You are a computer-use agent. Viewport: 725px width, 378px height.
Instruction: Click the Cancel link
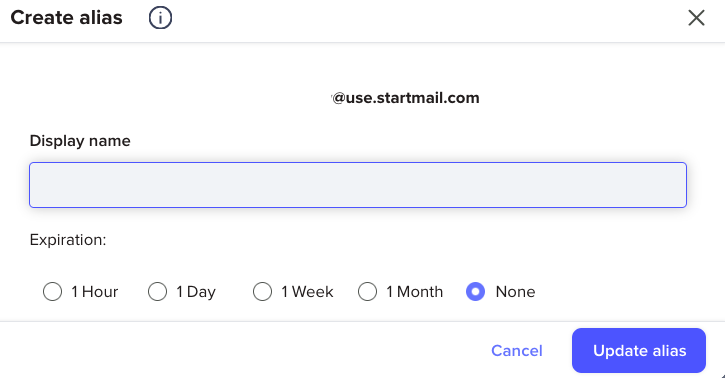pyautogui.click(x=516, y=351)
